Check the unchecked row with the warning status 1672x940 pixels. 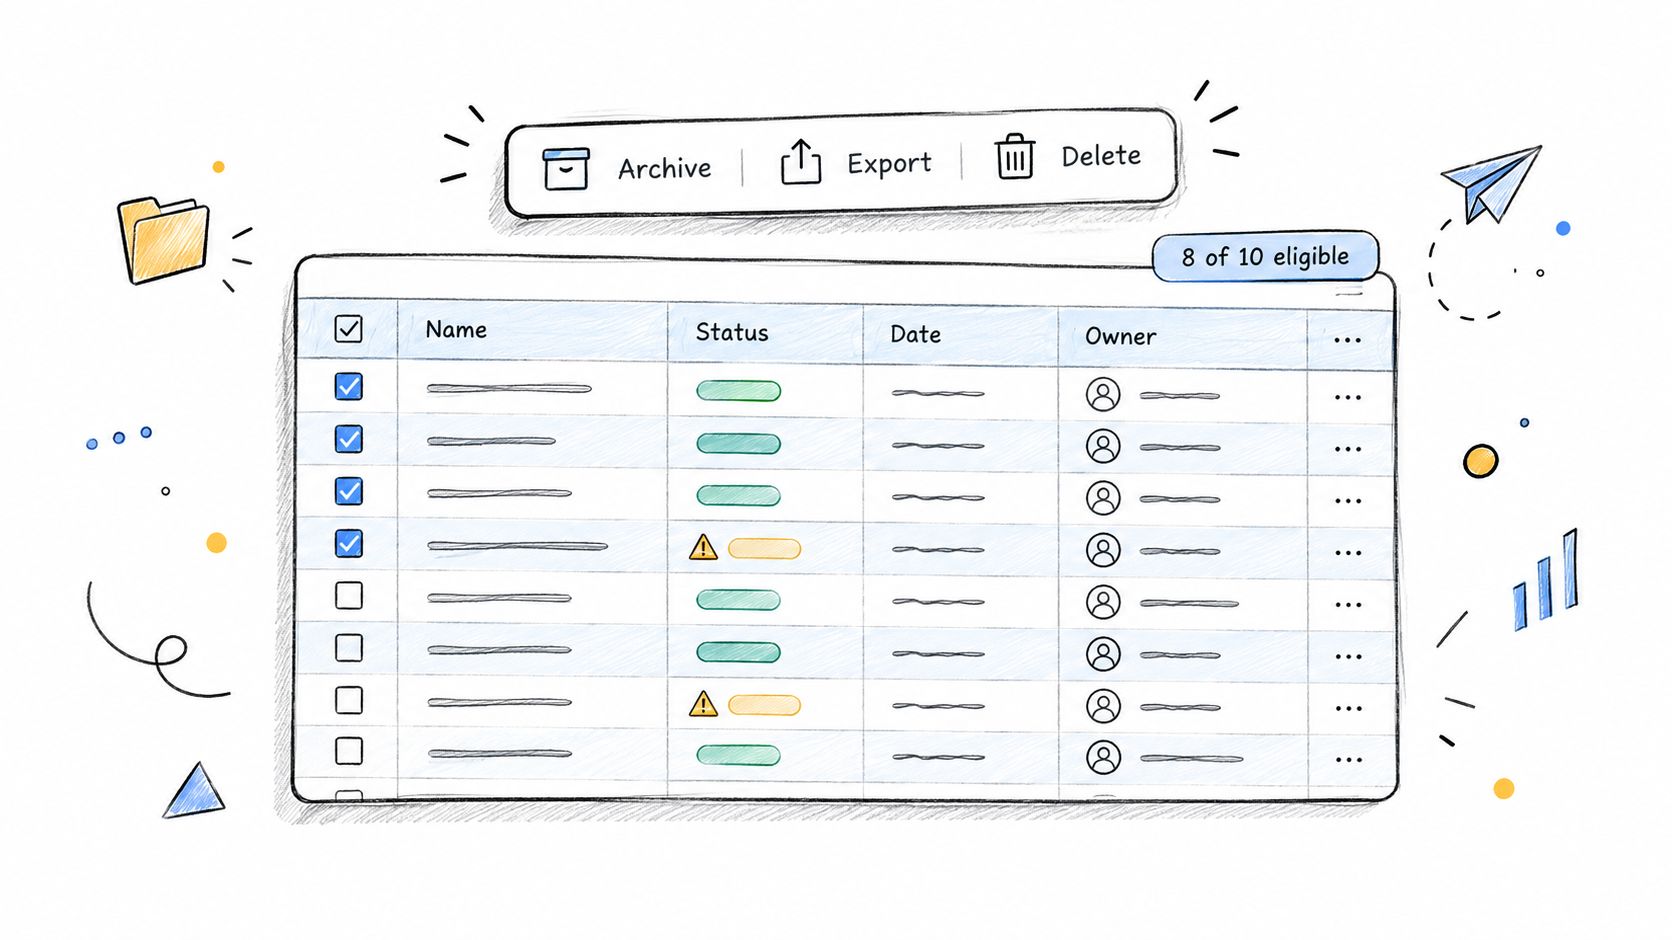tap(348, 700)
